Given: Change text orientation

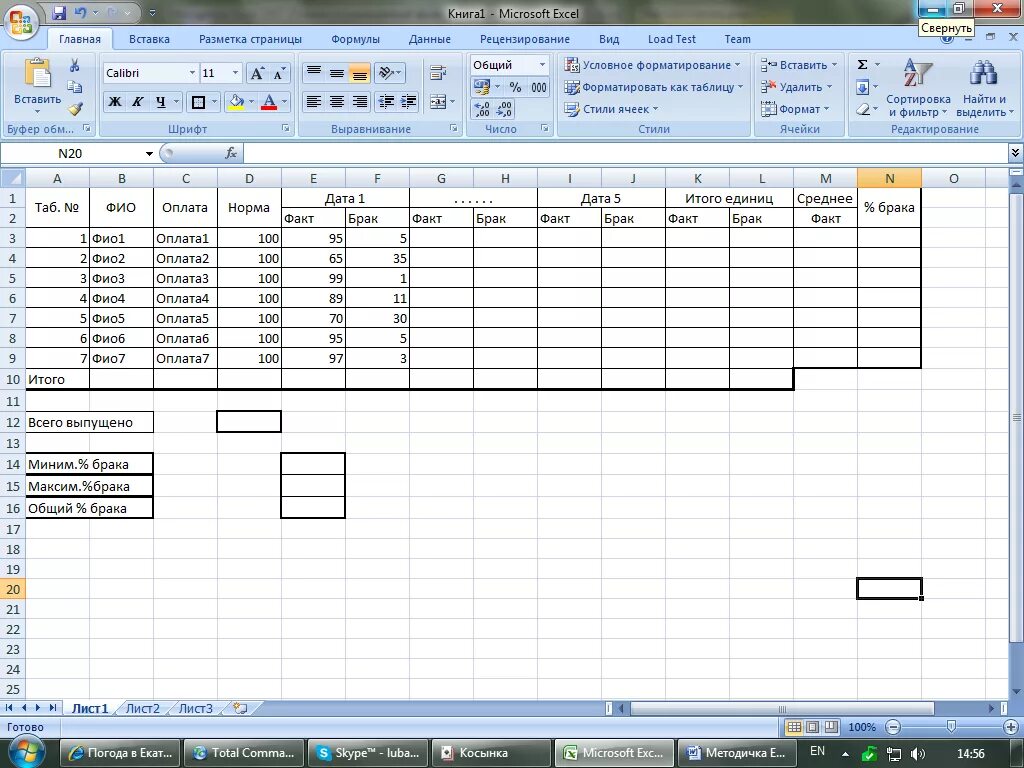Looking at the screenshot, I should coord(390,72).
